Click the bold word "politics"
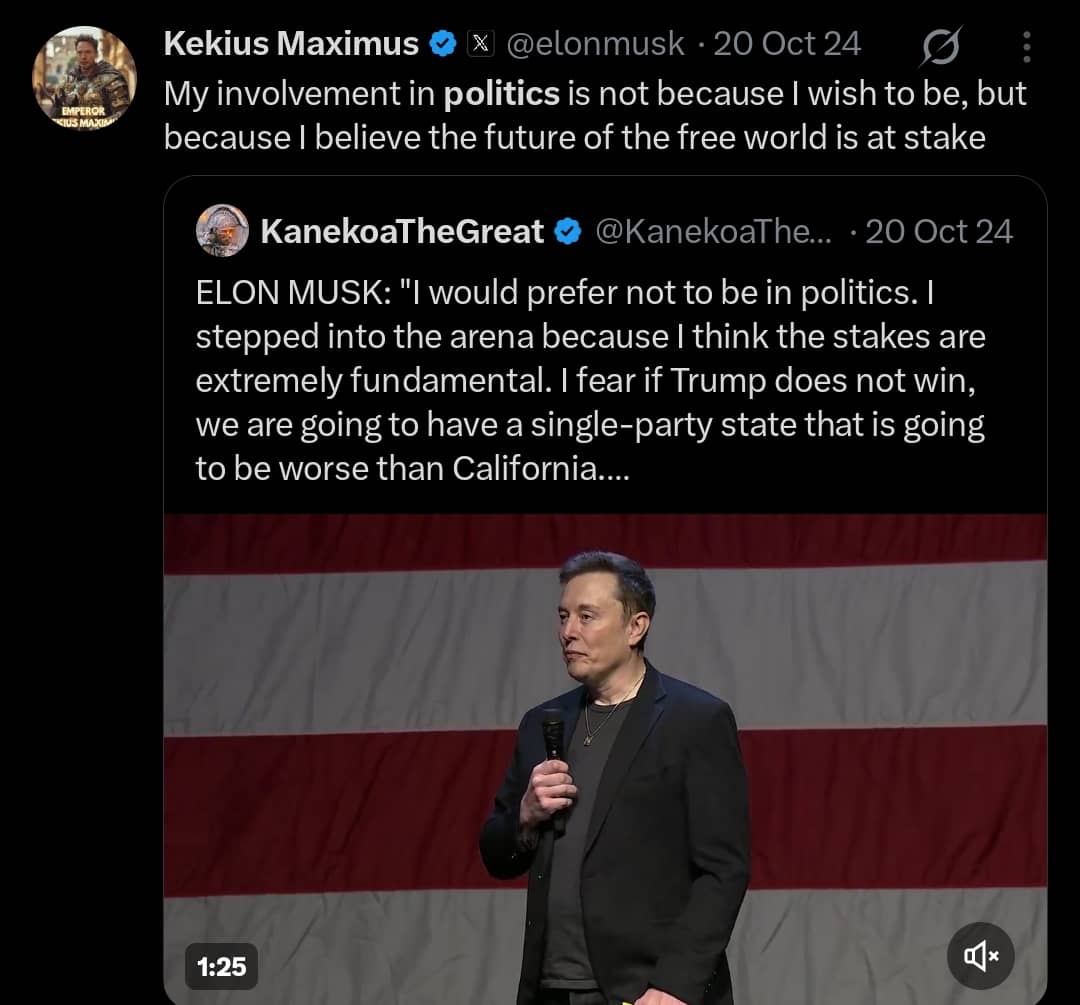Image resolution: width=1080 pixels, height=1005 pixels. click(501, 94)
